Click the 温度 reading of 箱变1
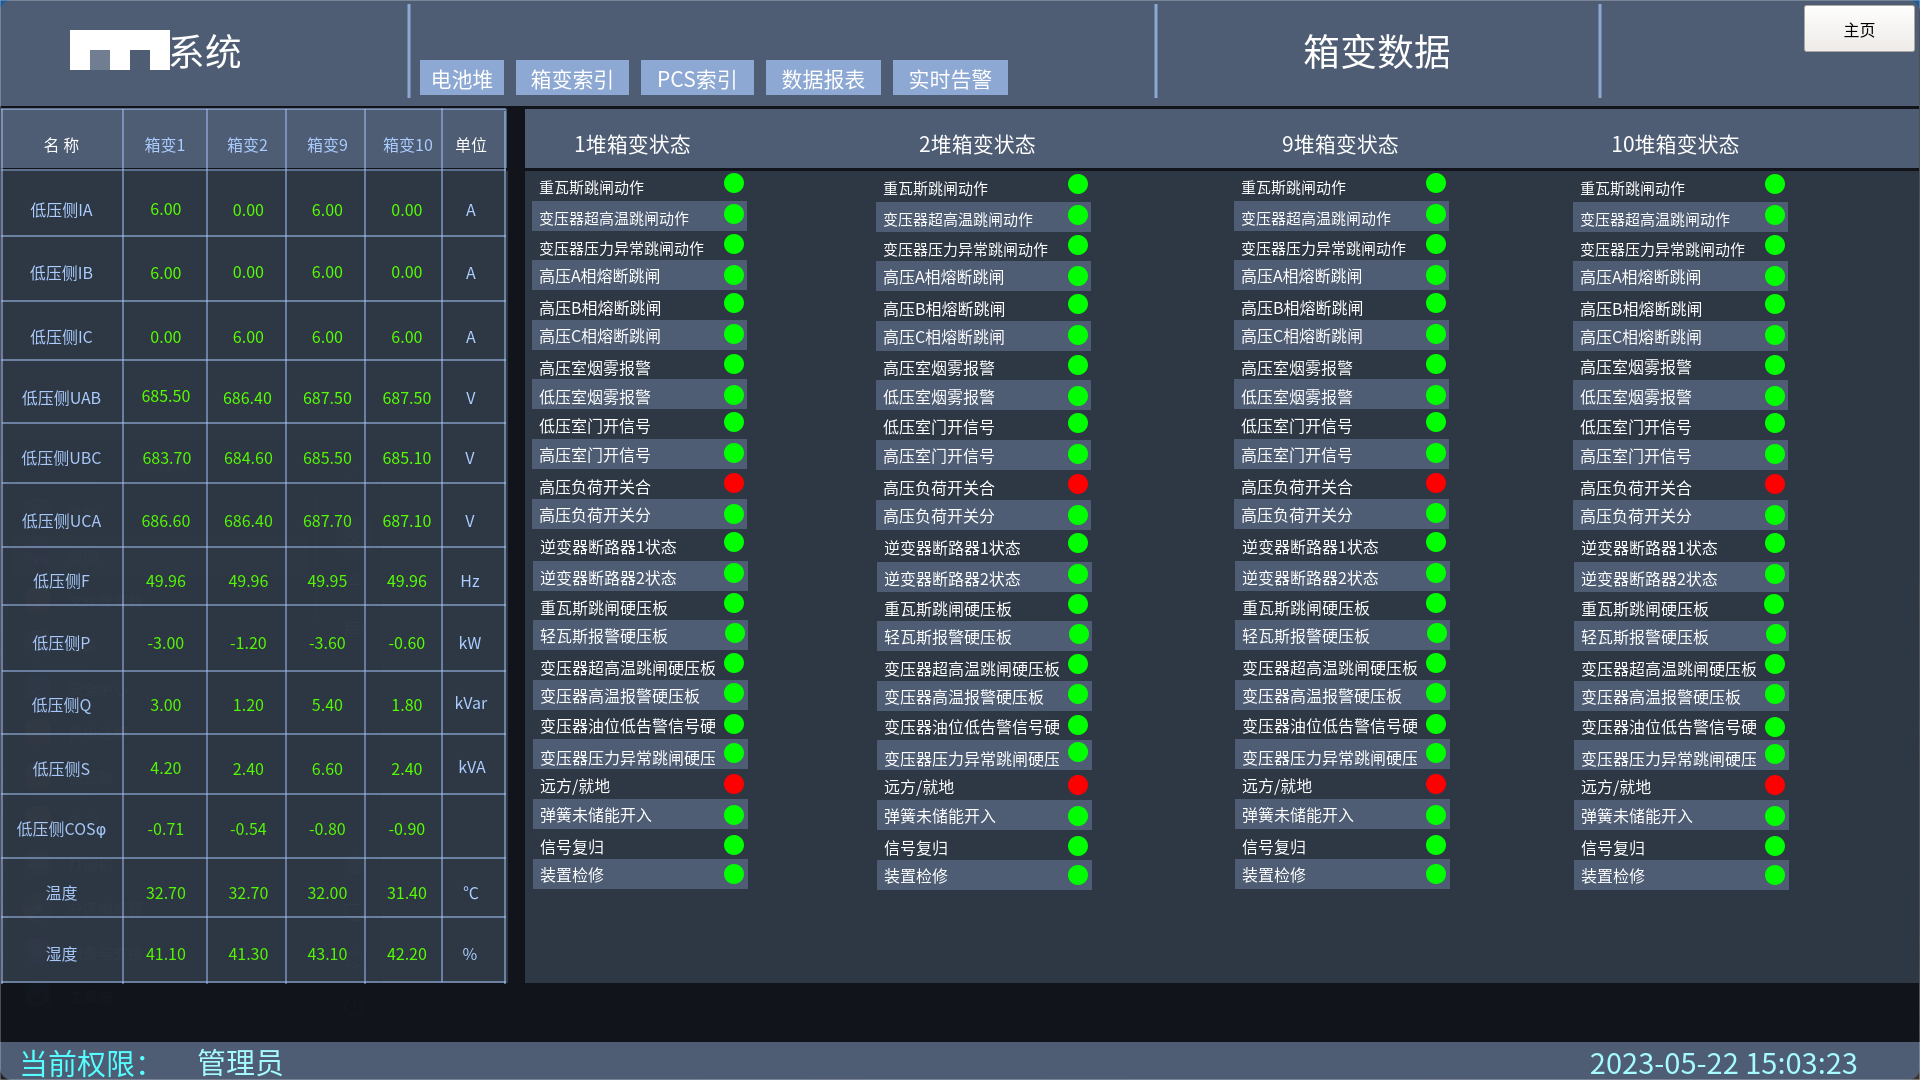Image resolution: width=1920 pixels, height=1080 pixels. pos(164,893)
